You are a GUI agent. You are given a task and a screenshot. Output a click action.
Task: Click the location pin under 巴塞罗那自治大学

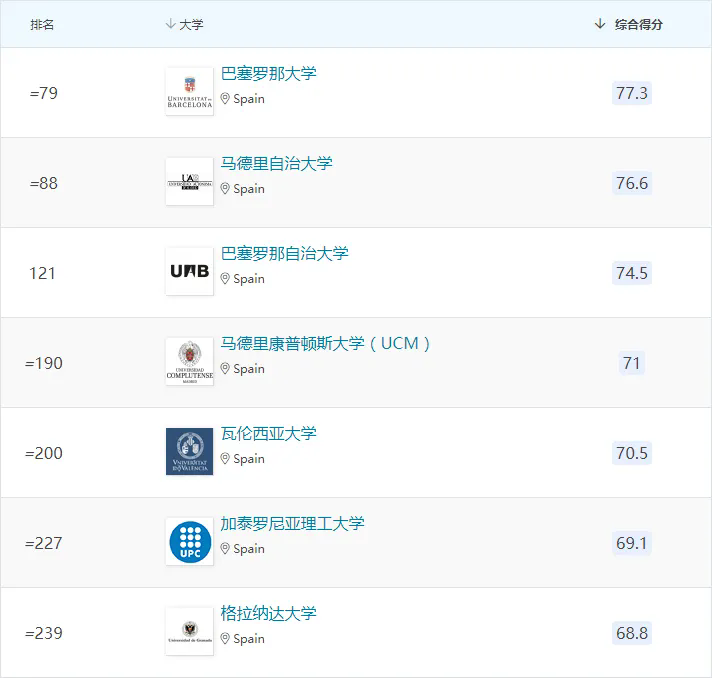225,278
